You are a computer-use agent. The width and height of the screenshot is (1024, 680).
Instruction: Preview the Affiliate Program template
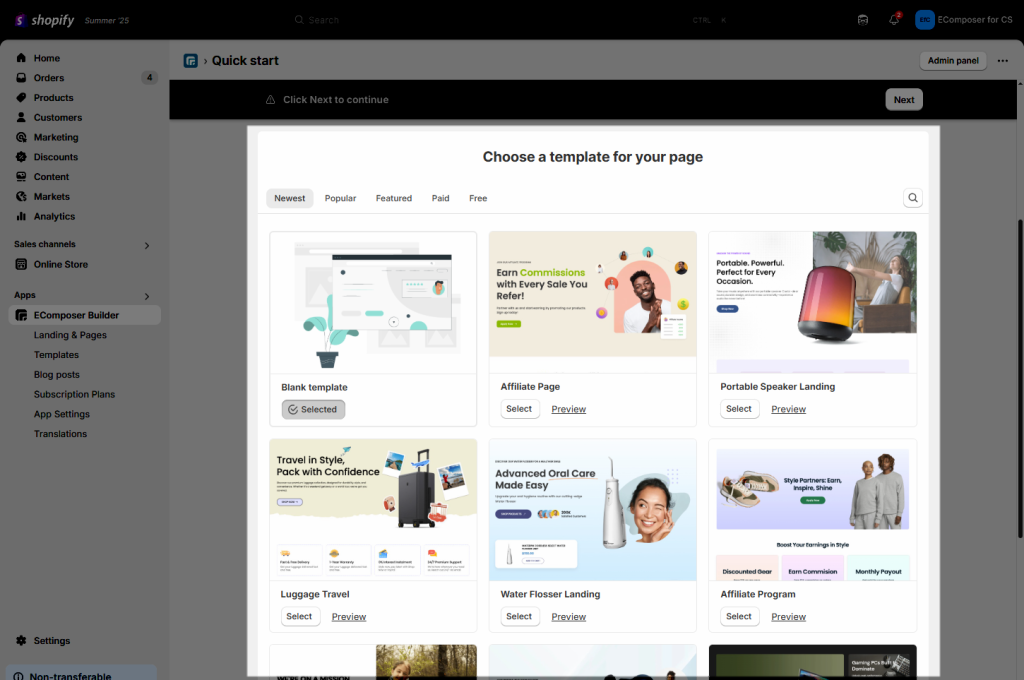click(x=788, y=617)
